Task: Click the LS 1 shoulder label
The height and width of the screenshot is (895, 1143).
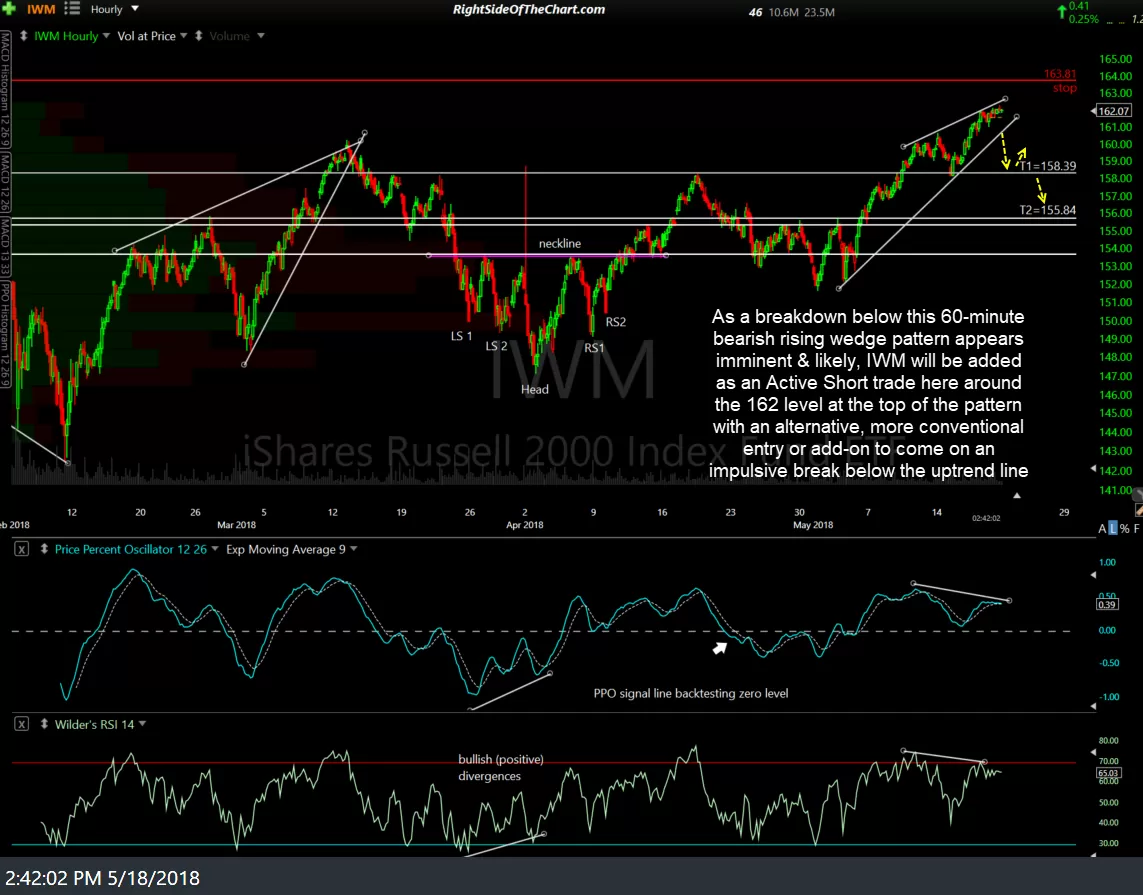Action: pyautogui.click(x=461, y=336)
